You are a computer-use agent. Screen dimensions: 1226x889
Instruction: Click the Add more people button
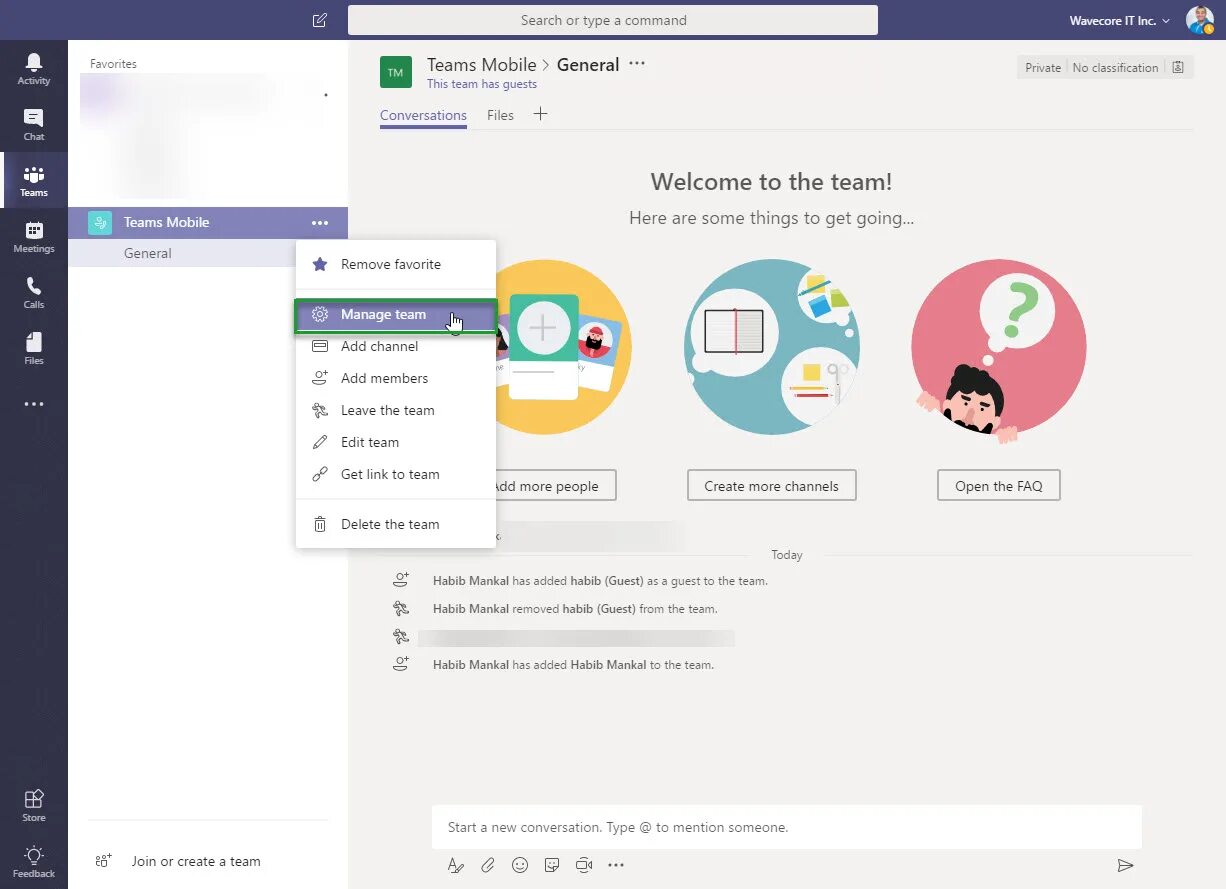(556, 486)
